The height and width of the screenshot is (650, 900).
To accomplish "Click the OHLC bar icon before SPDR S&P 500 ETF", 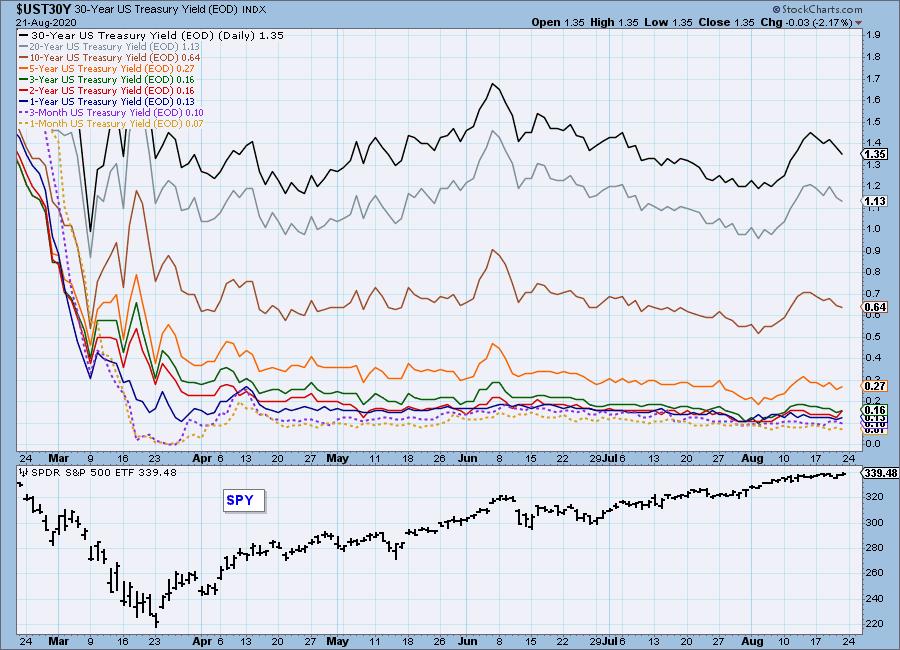I will point(23,473).
